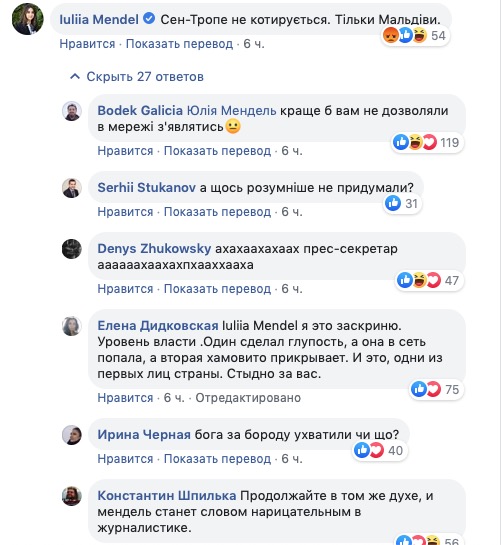501x545 pixels.
Task: Click the like reaction count 31 on Stukanov's reply
Action: click(402, 203)
